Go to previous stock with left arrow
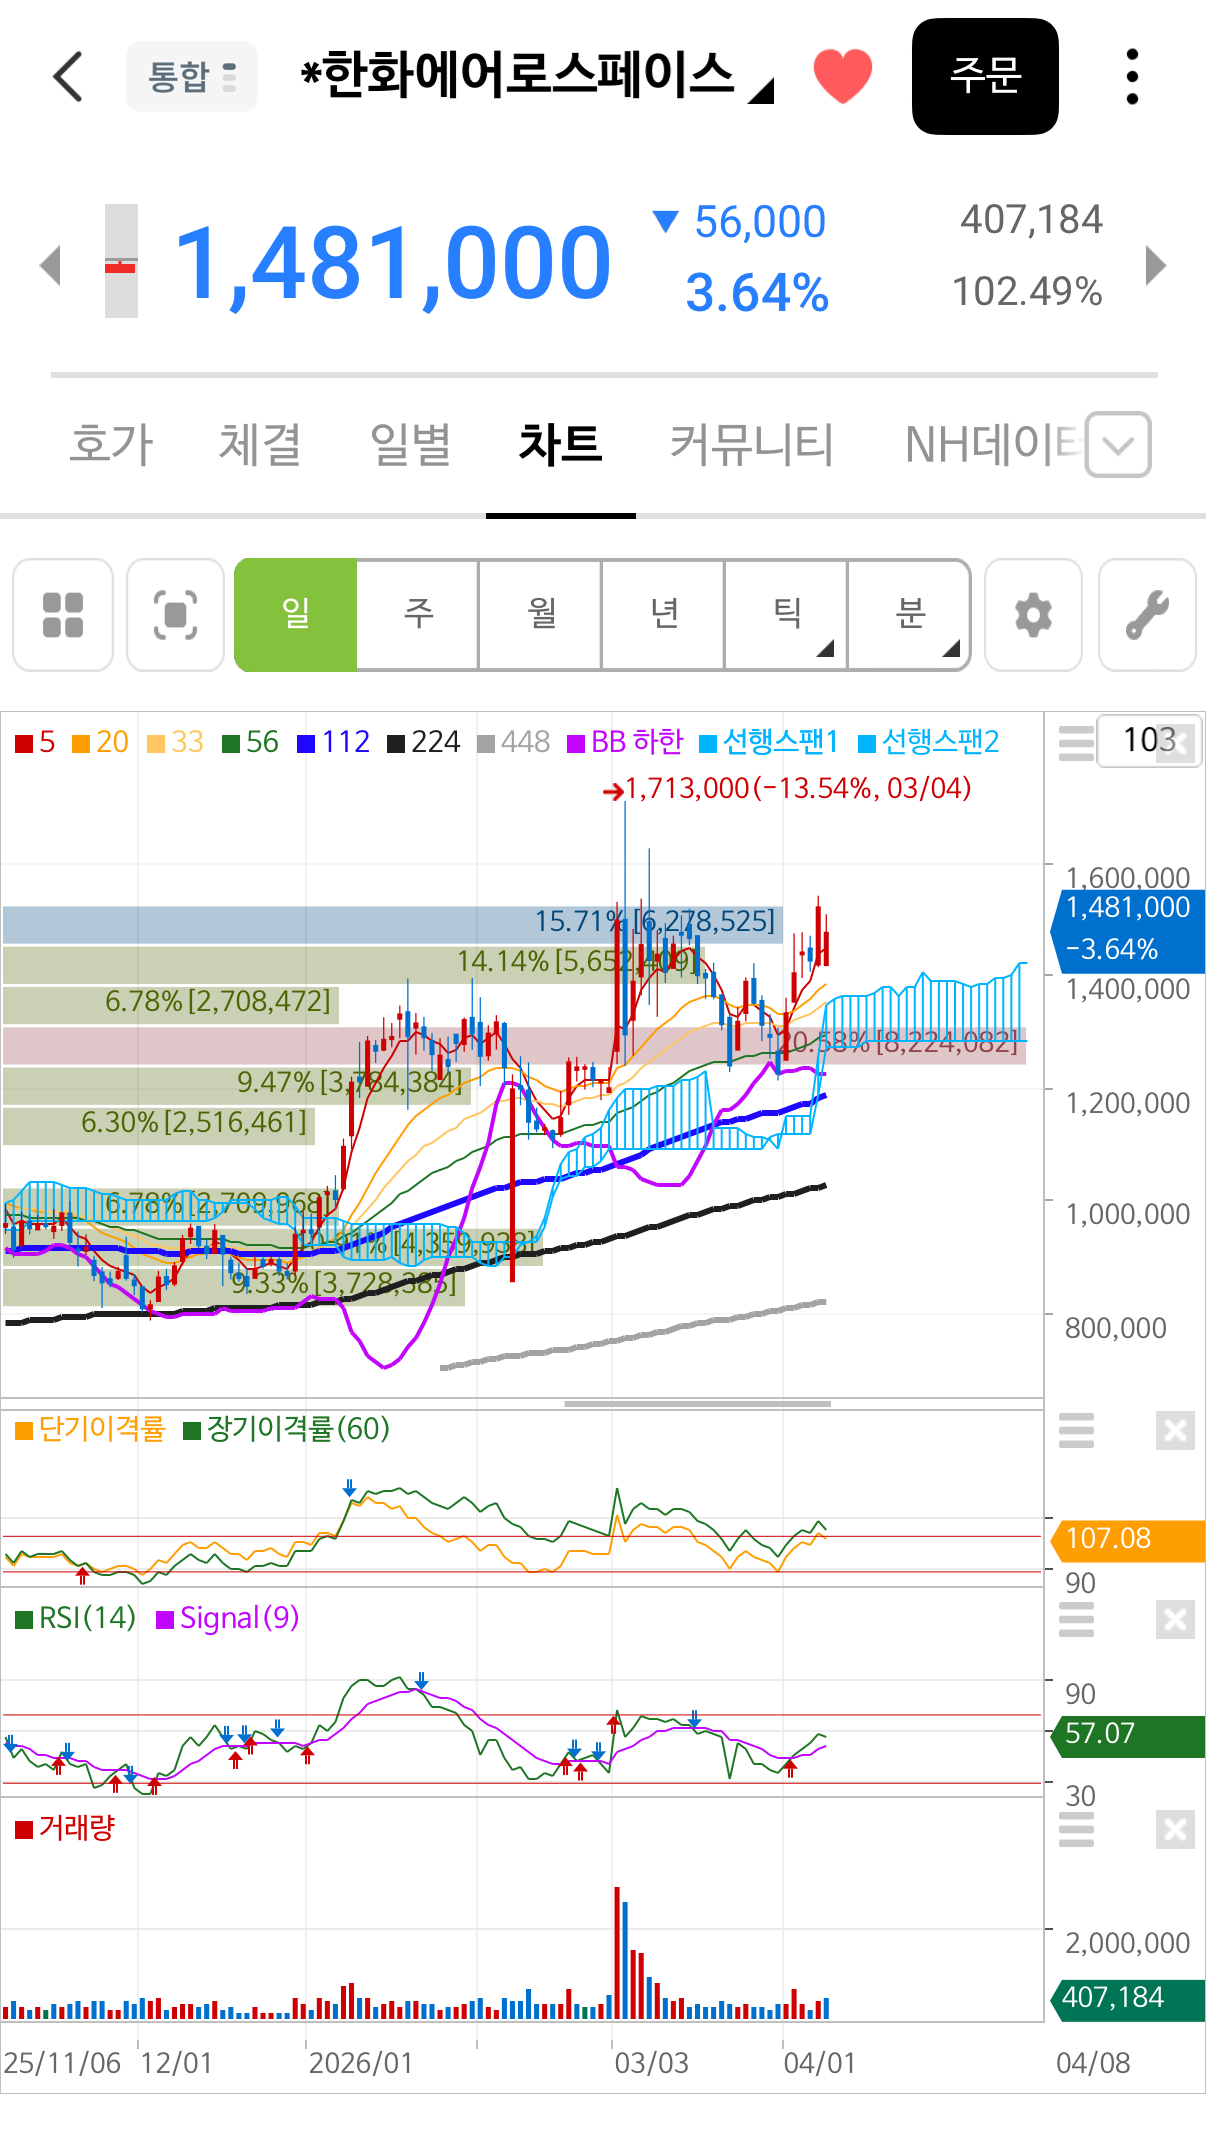This screenshot has height=2130, width=1206. tap(50, 265)
